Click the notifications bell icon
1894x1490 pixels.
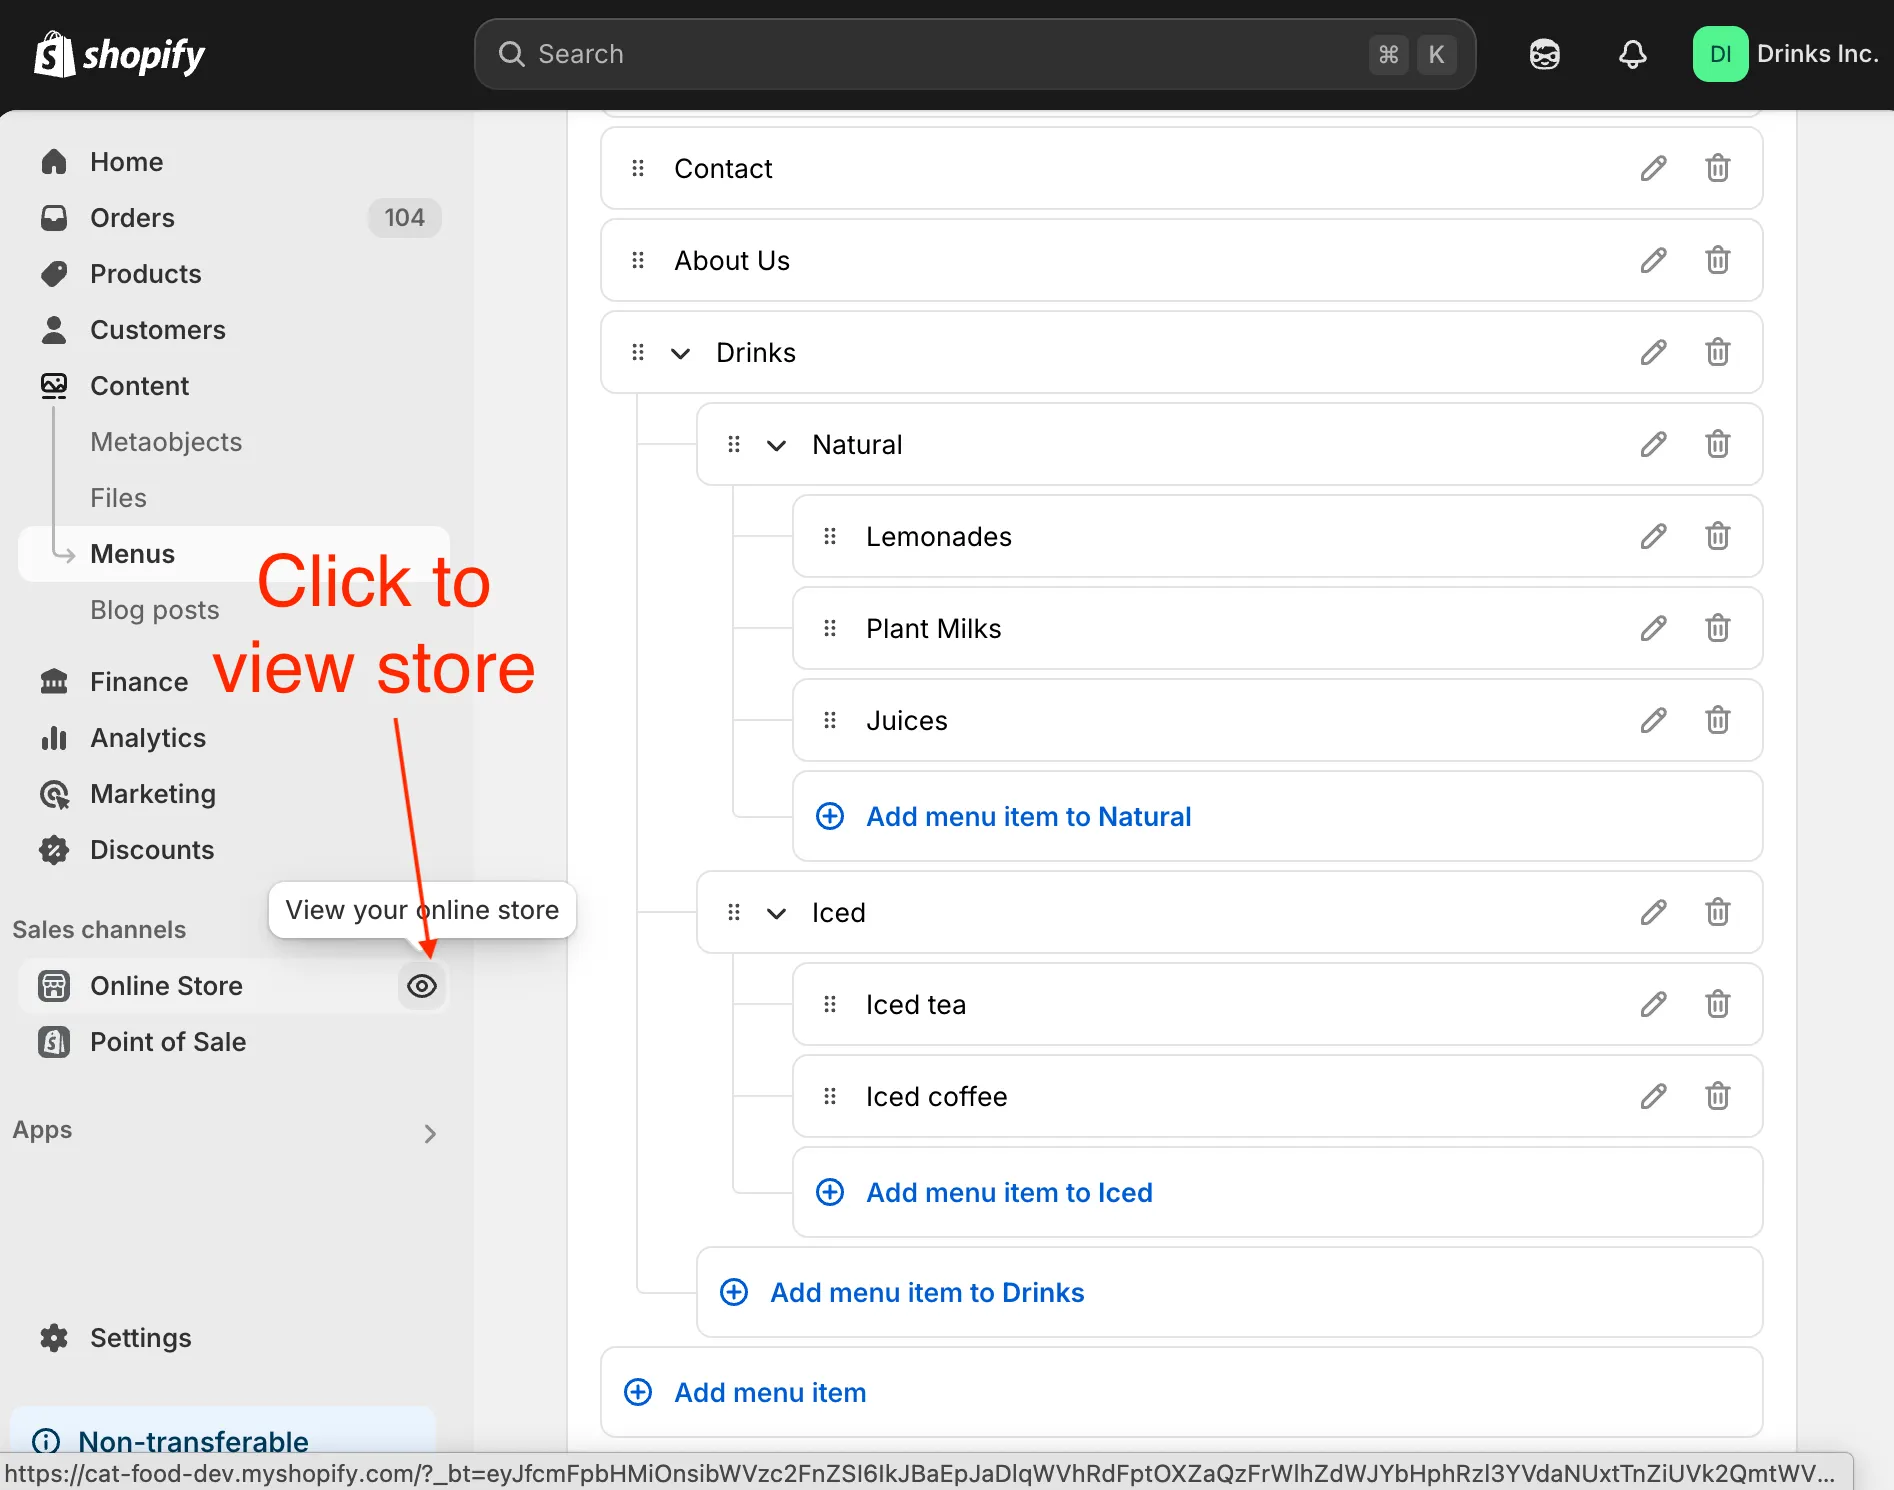click(x=1631, y=54)
